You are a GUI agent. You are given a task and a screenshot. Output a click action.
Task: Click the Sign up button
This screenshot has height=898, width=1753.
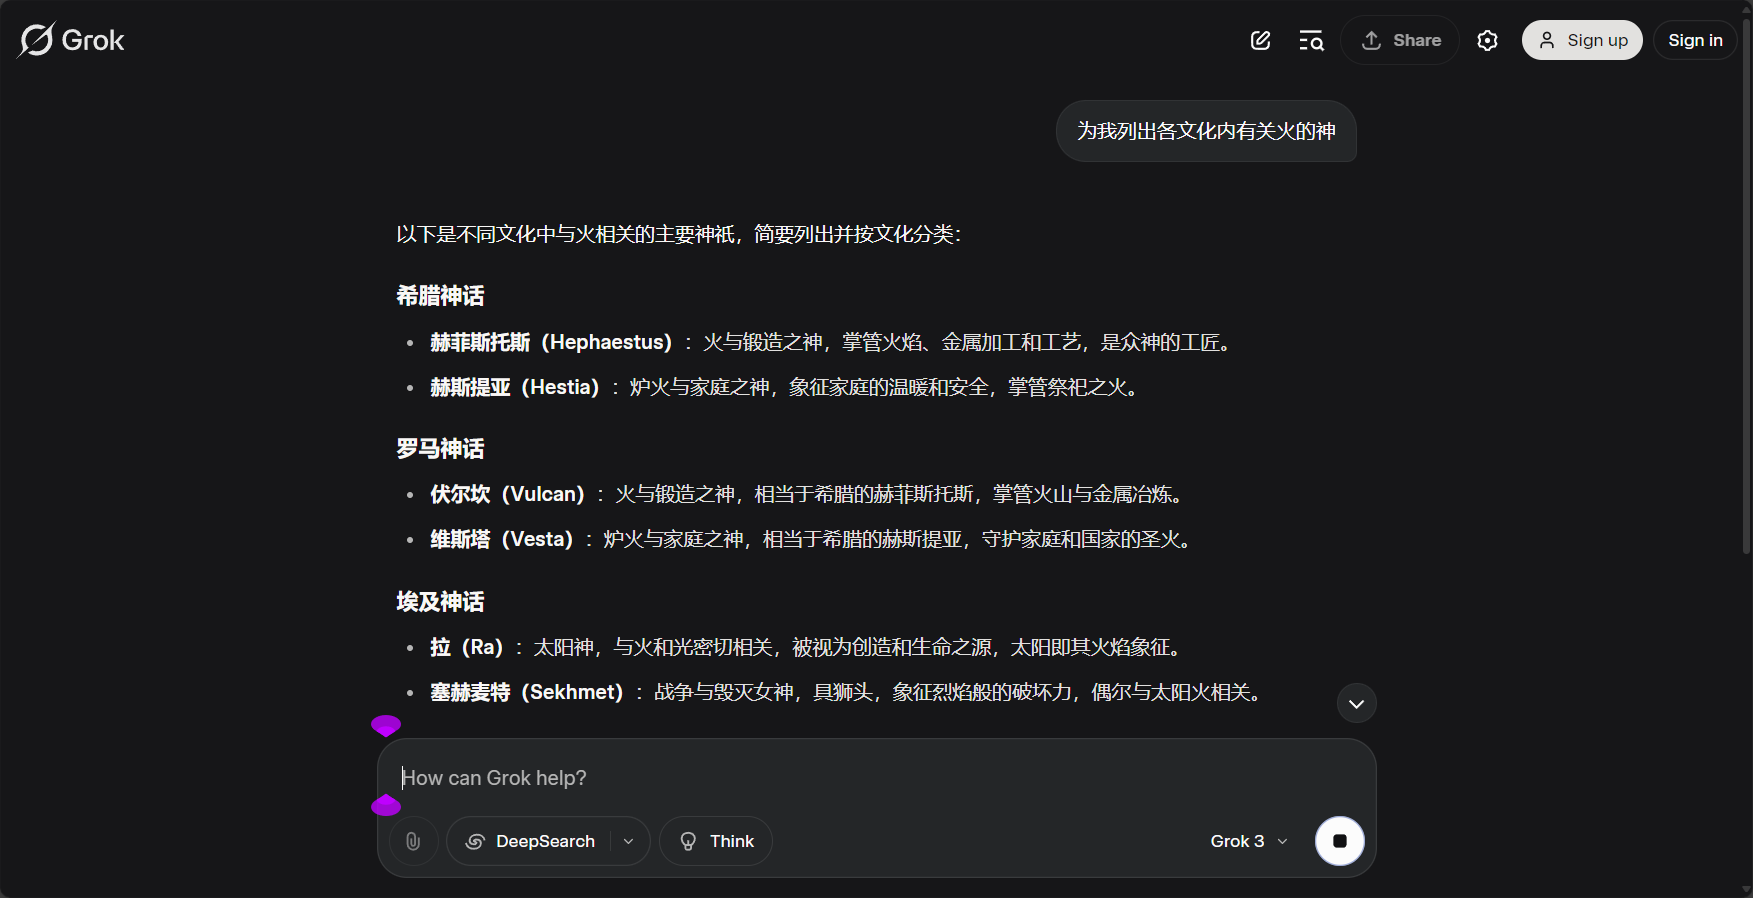1582,40
